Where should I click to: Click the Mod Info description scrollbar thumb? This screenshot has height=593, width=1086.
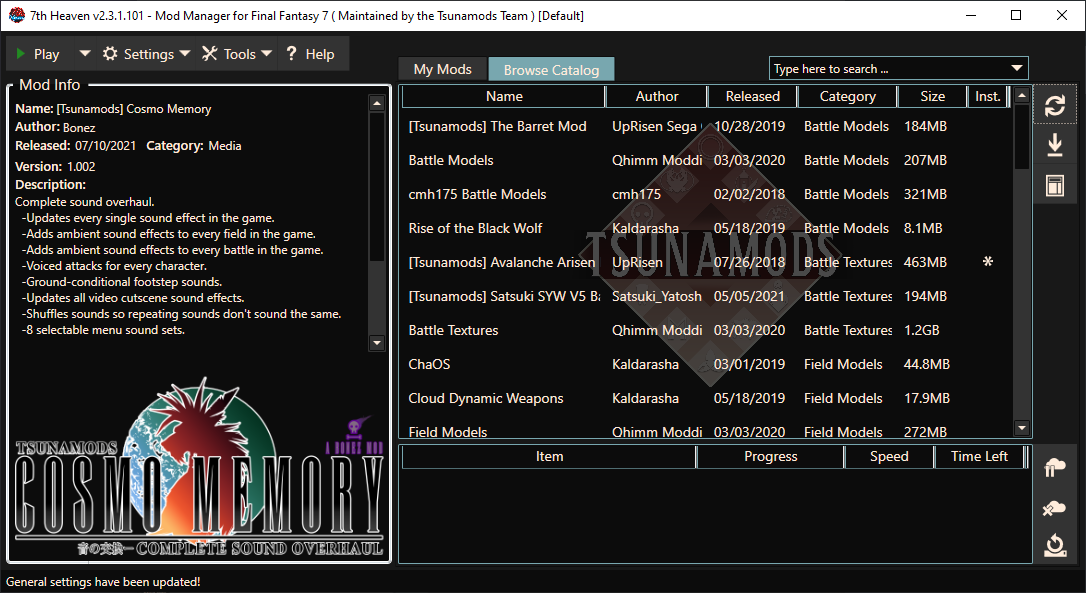[377, 187]
